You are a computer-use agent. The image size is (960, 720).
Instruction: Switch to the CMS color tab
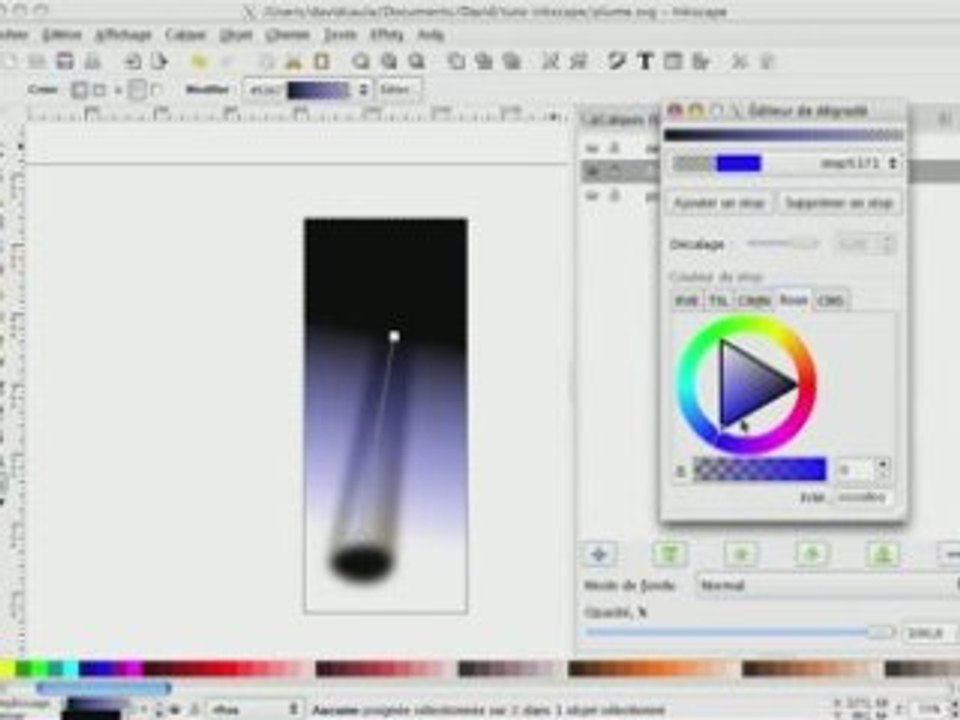point(831,301)
